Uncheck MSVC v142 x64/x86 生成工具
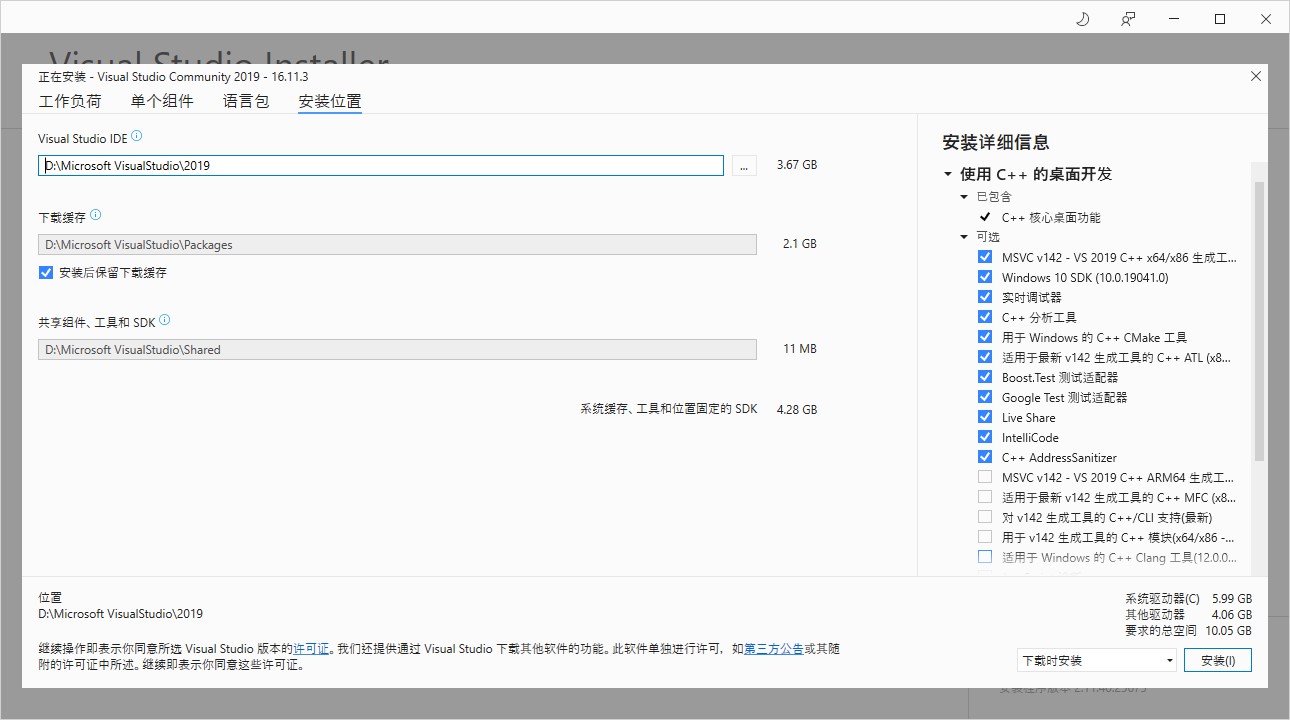The height and width of the screenshot is (720, 1290). click(x=985, y=257)
